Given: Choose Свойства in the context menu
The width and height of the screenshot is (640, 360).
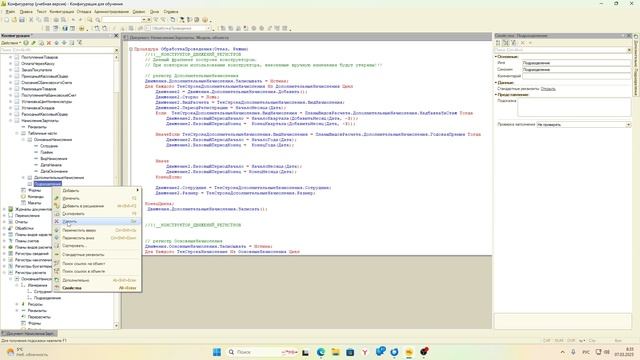Looking at the screenshot, I should (x=97, y=288).
